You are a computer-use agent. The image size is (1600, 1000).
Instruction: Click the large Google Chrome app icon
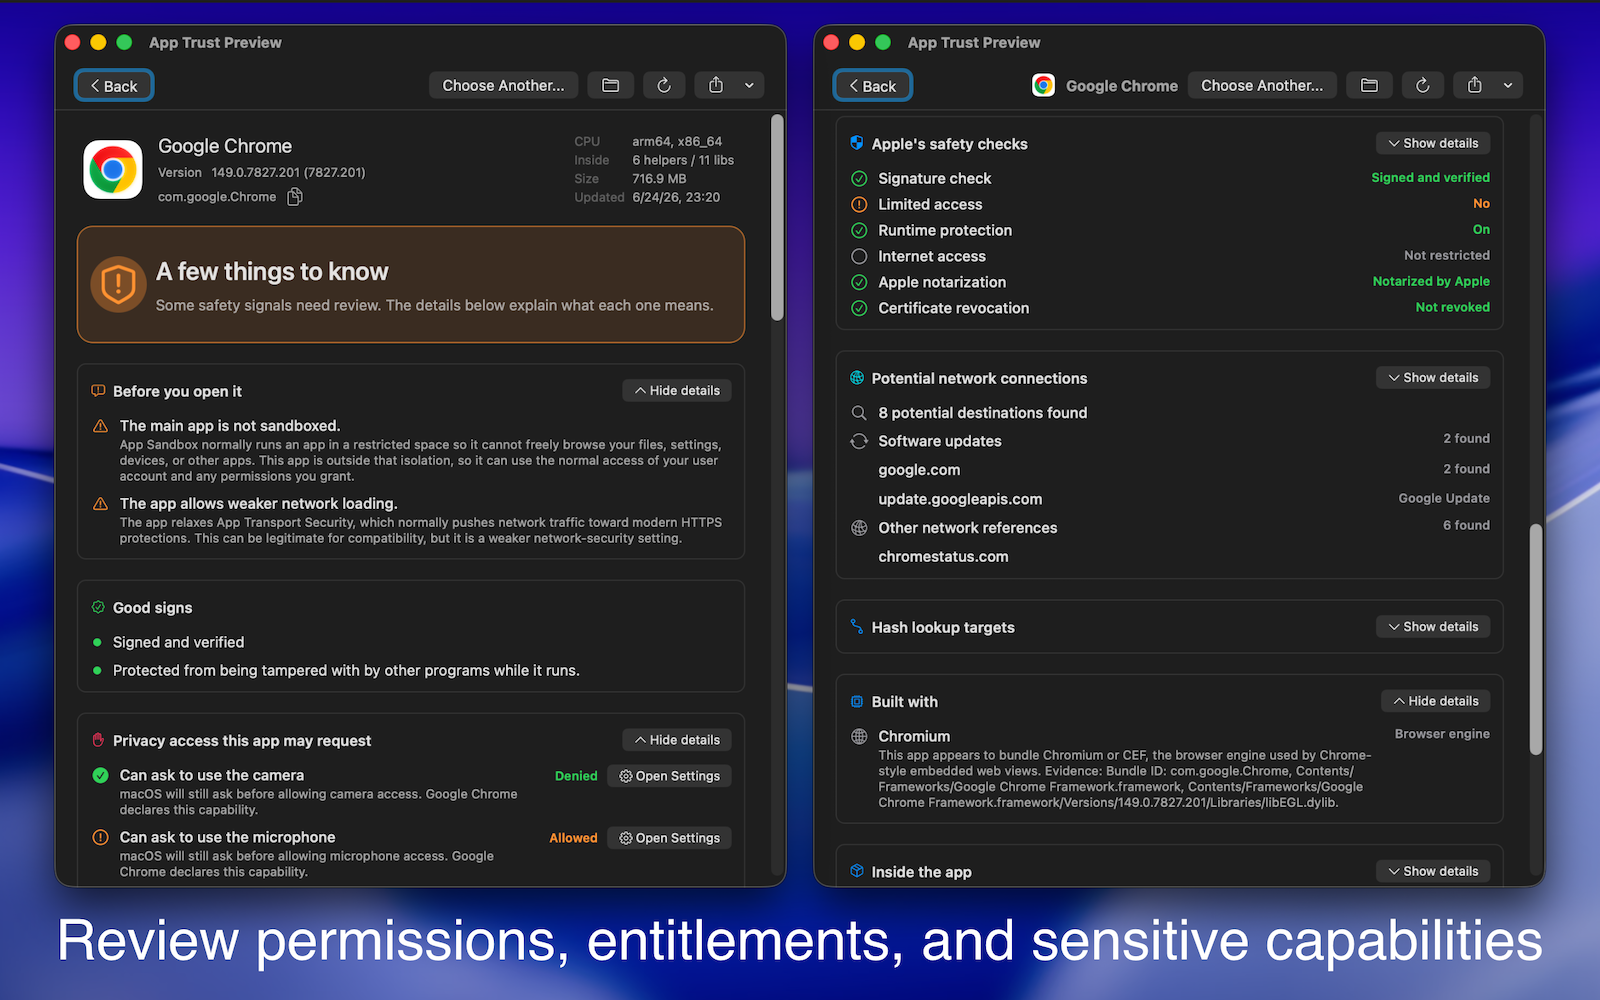pyautogui.click(x=113, y=169)
